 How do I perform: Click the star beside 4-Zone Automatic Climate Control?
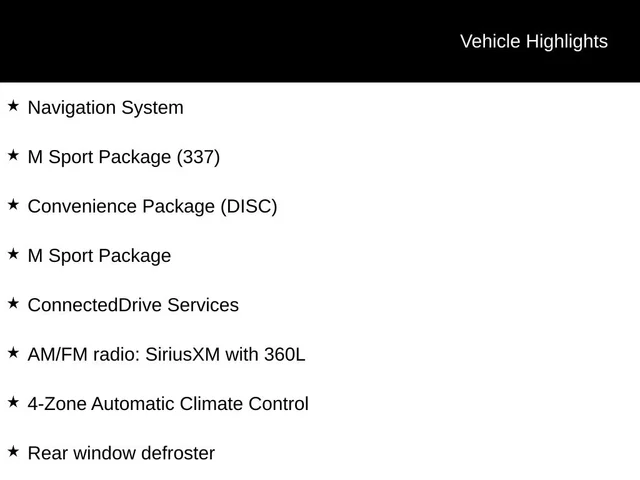coord(13,402)
